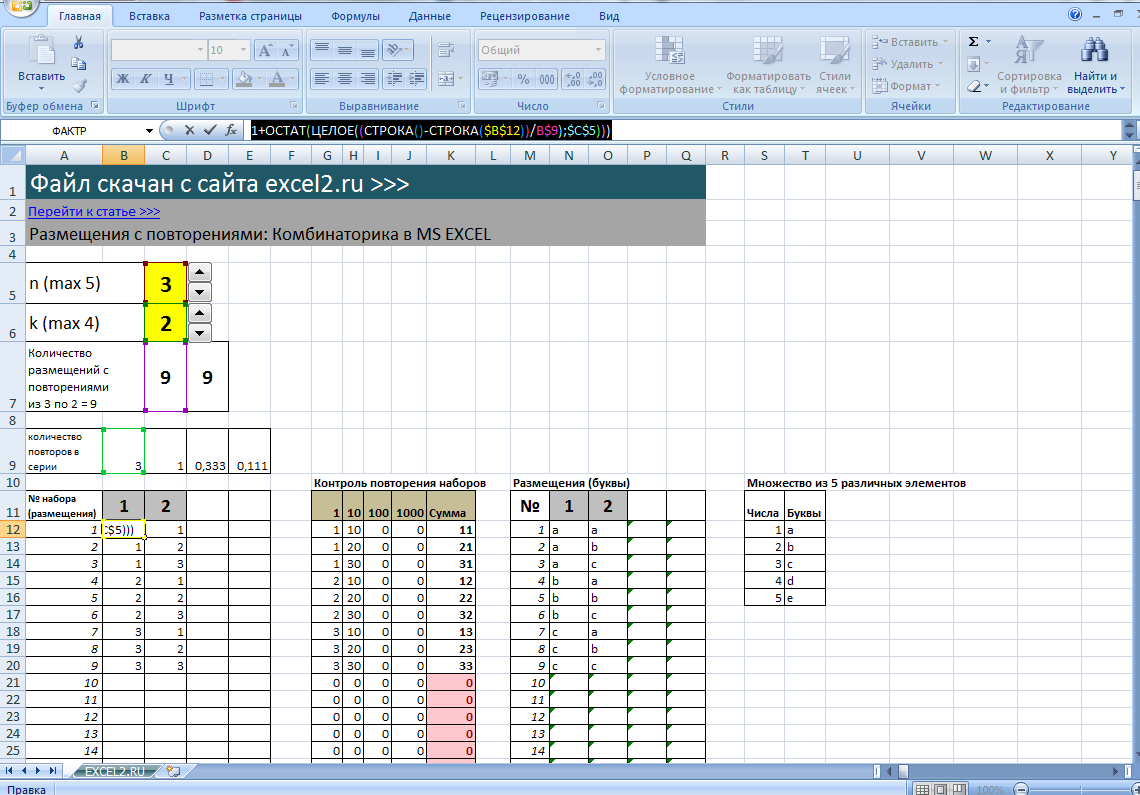Select the EXCEL2.RU sheet tab
Image resolution: width=1140 pixels, height=795 pixels.
pos(115,771)
